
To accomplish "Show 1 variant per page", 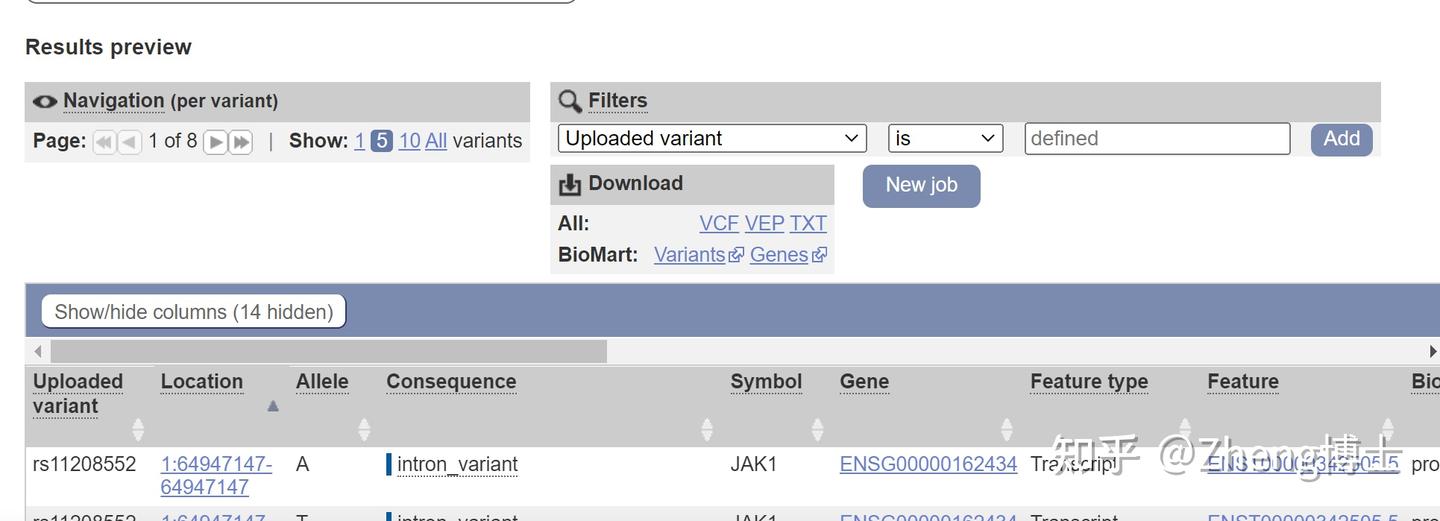I will (x=359, y=141).
